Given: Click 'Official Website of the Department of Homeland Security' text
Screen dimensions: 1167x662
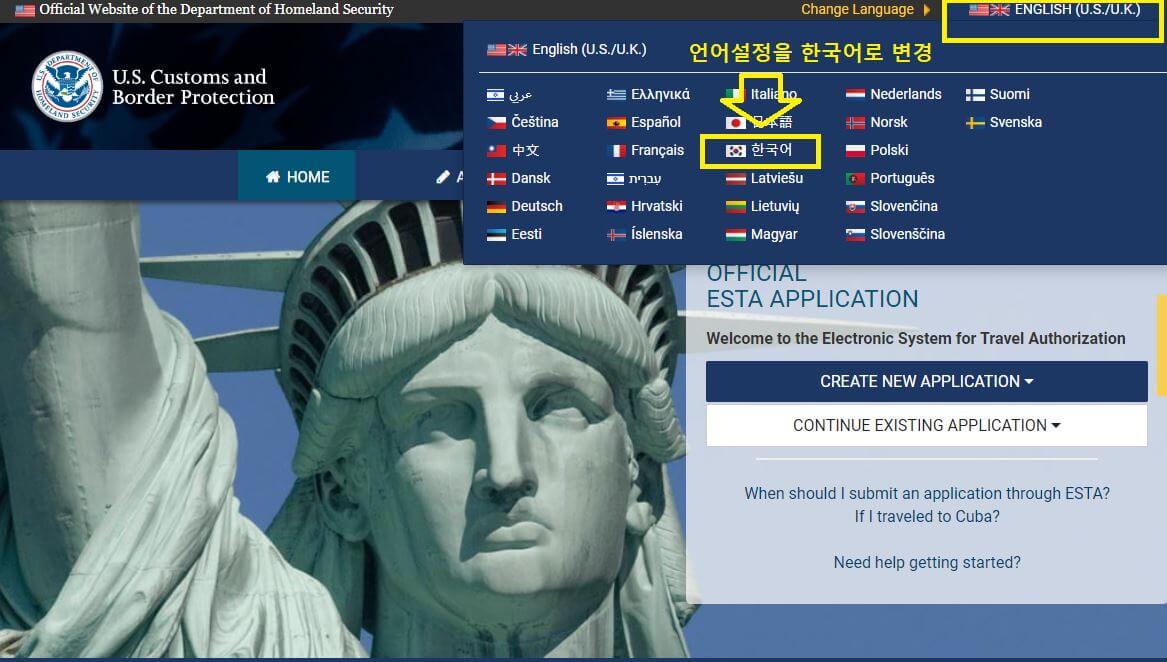Looking at the screenshot, I should click(216, 10).
